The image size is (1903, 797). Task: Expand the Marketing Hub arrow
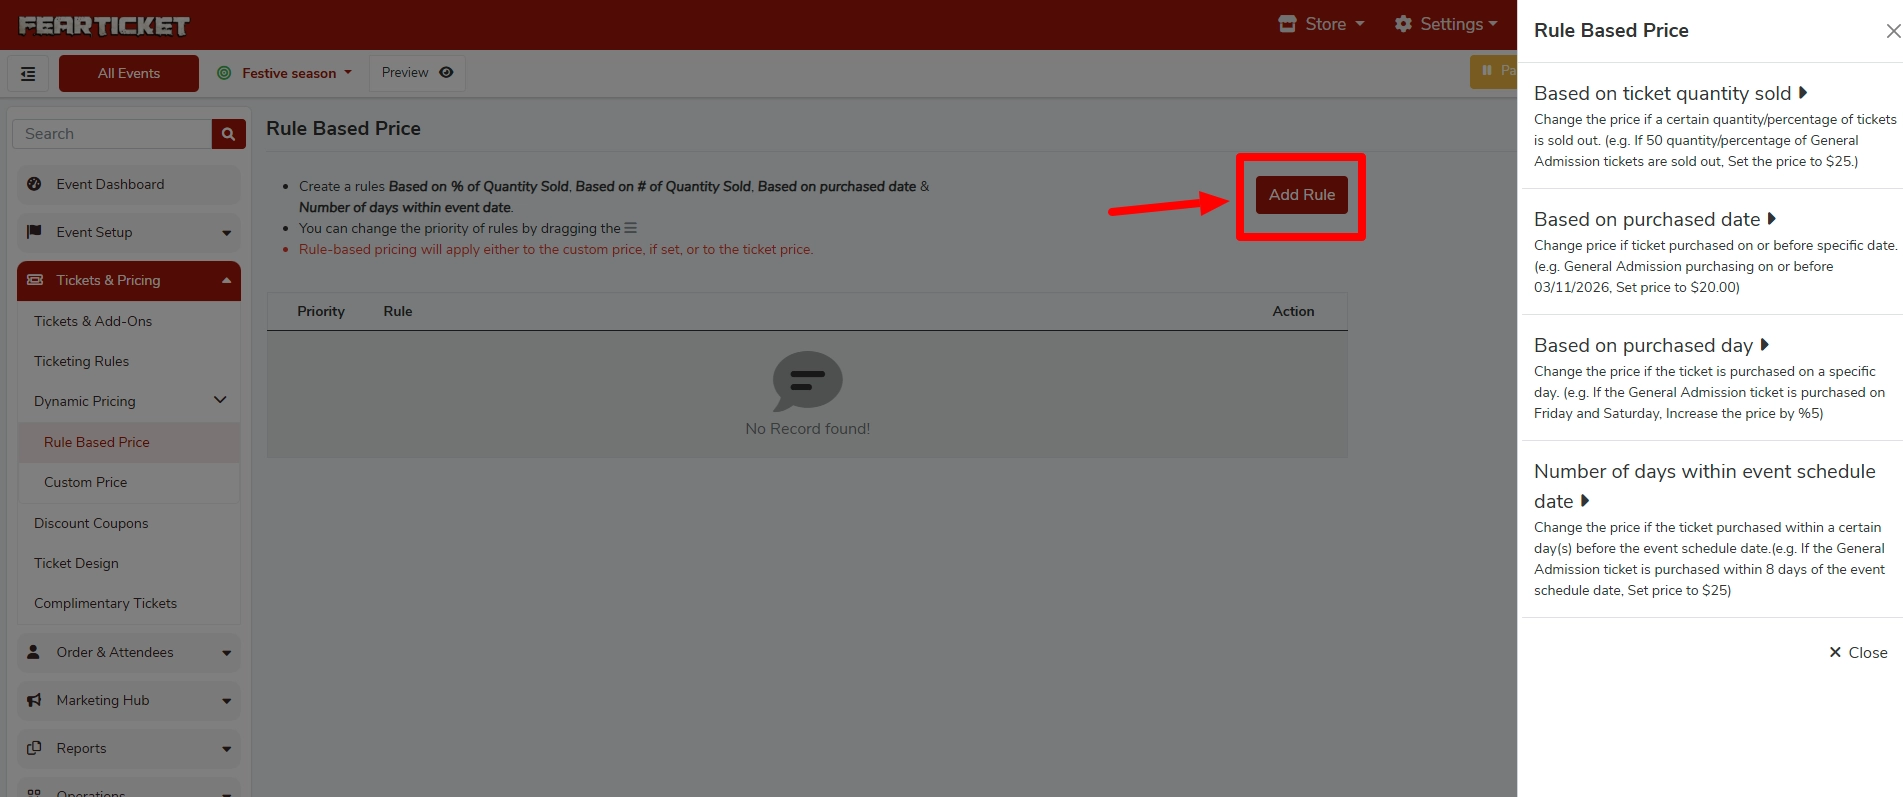coord(227,701)
